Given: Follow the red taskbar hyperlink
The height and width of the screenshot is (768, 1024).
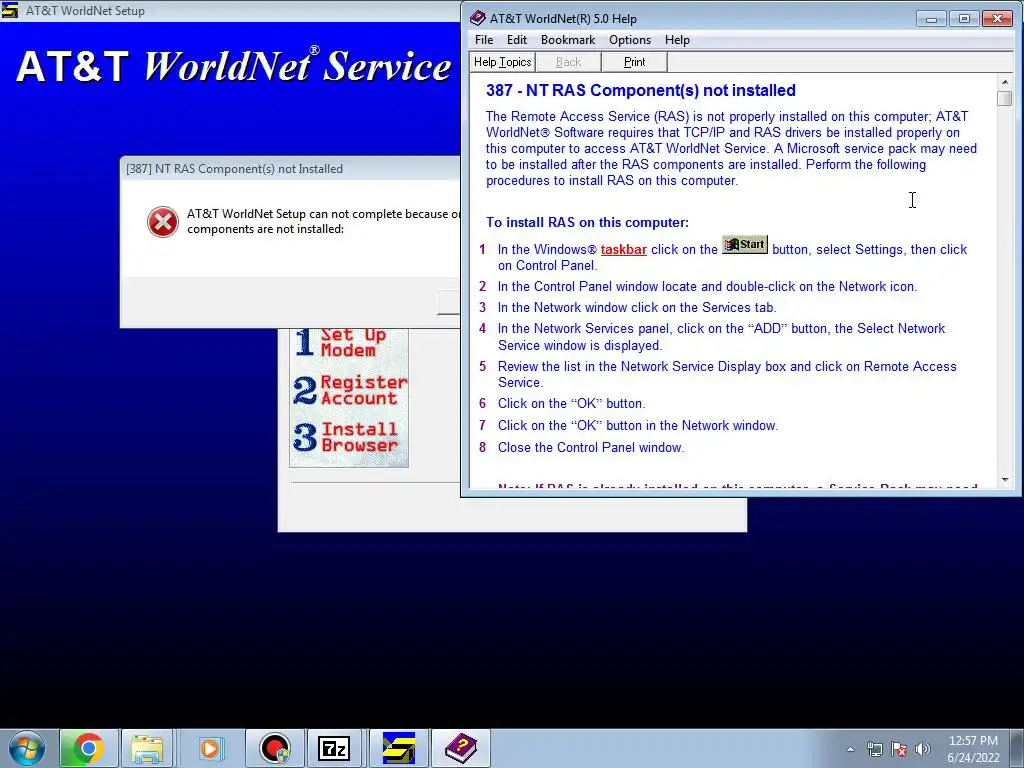Looking at the screenshot, I should [x=624, y=249].
